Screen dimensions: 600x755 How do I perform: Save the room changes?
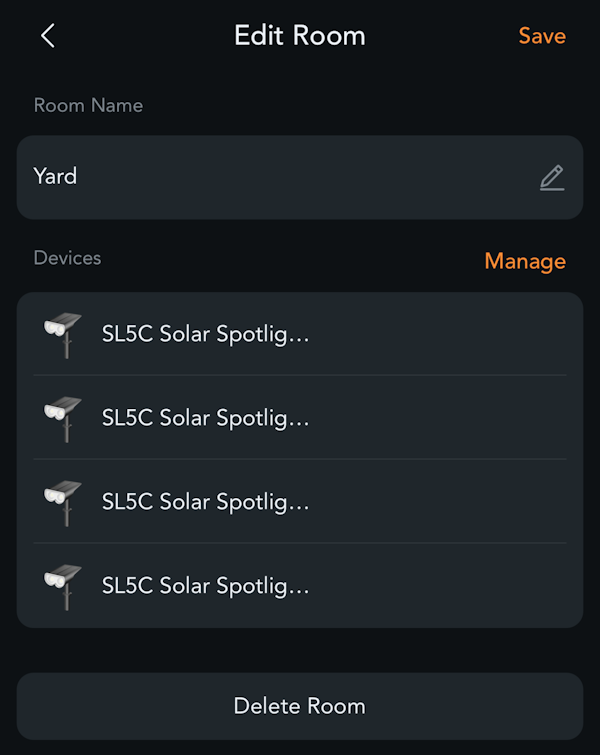tap(542, 36)
